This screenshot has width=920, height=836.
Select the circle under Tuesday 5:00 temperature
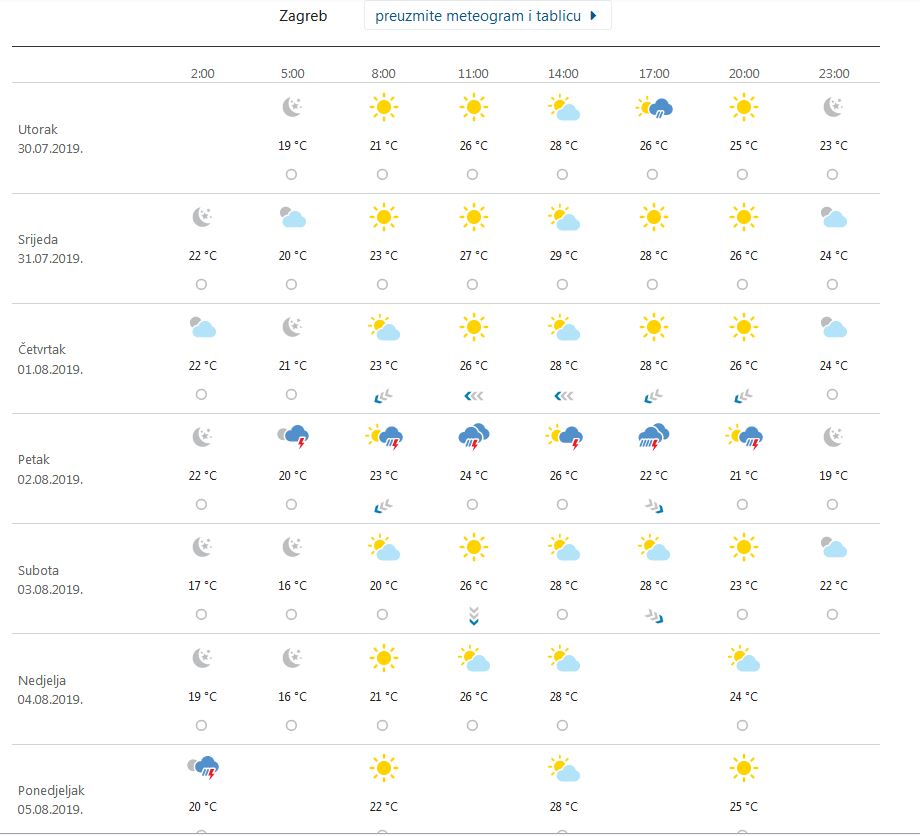[291, 174]
